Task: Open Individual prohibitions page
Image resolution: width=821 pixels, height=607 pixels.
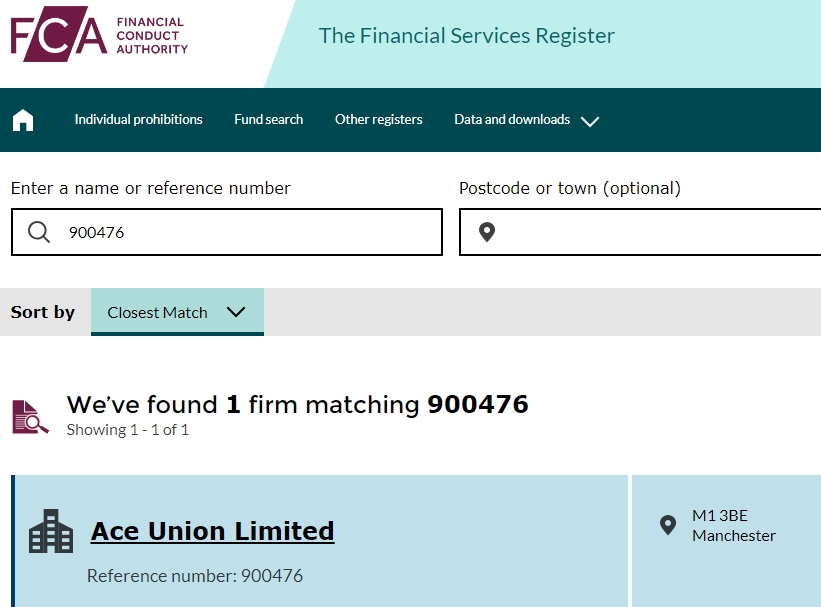Action: [138, 120]
